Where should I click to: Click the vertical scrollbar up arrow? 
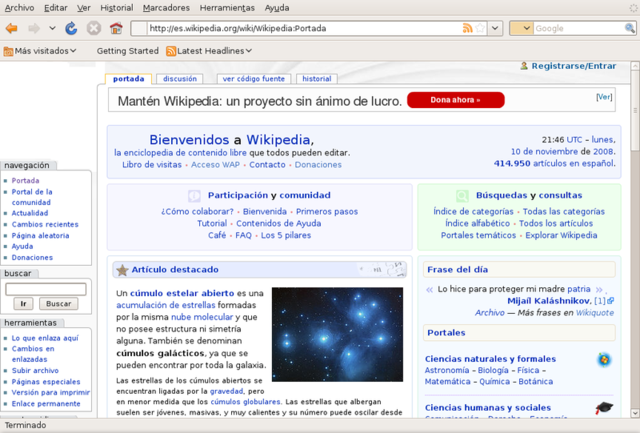point(635,66)
